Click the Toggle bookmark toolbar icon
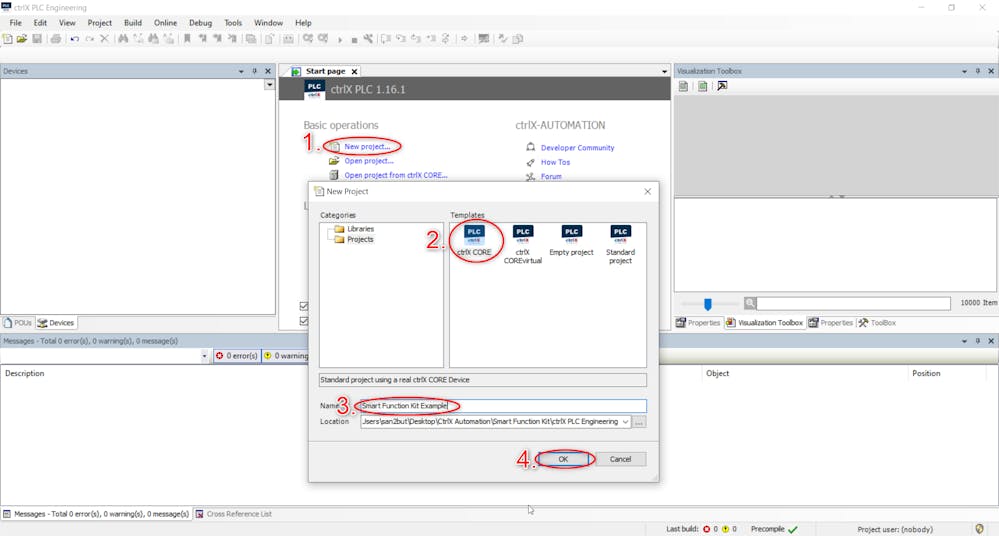The image size is (999, 536). pyautogui.click(x=187, y=39)
